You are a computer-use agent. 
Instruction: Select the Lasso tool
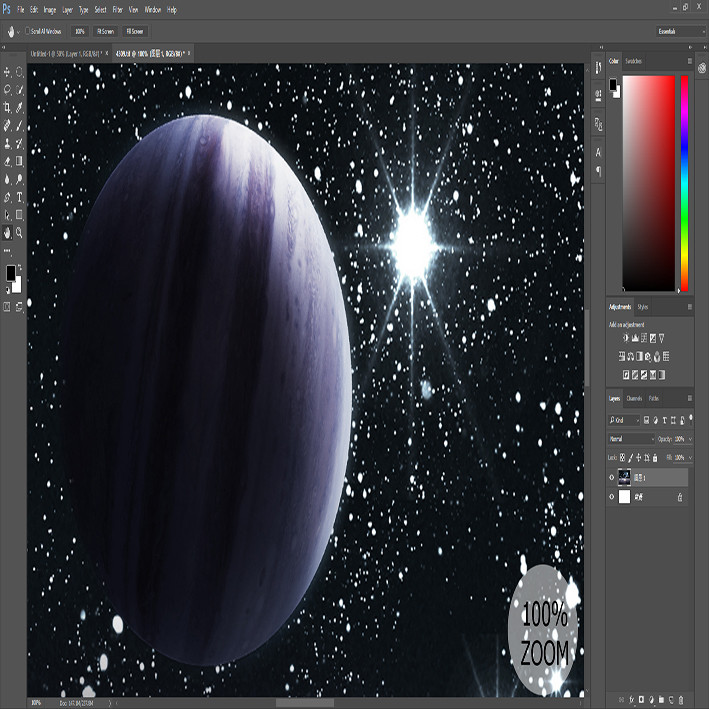point(7,90)
